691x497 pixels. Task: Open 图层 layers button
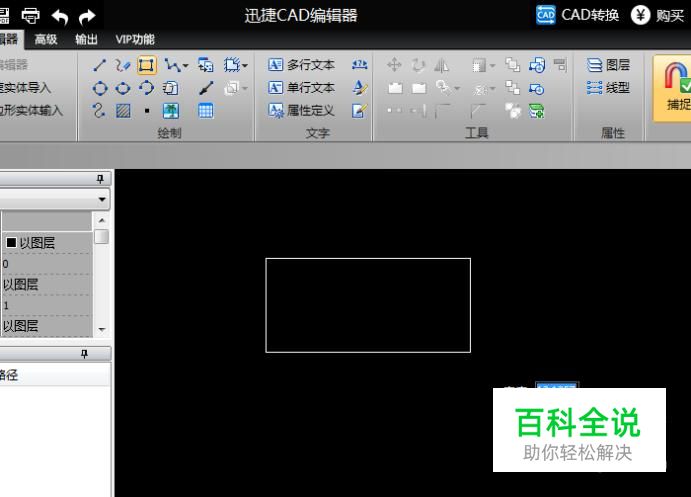tap(608, 65)
